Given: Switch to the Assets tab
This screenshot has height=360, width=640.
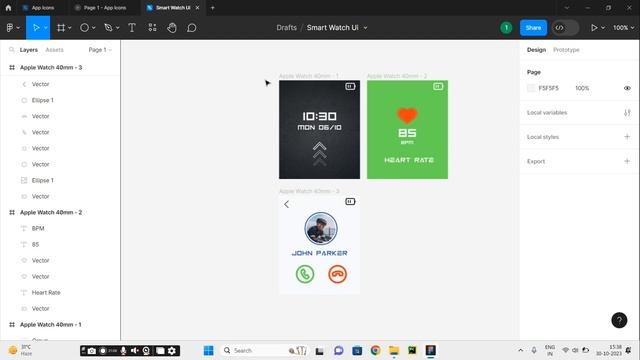Looking at the screenshot, I should click(x=54, y=50).
